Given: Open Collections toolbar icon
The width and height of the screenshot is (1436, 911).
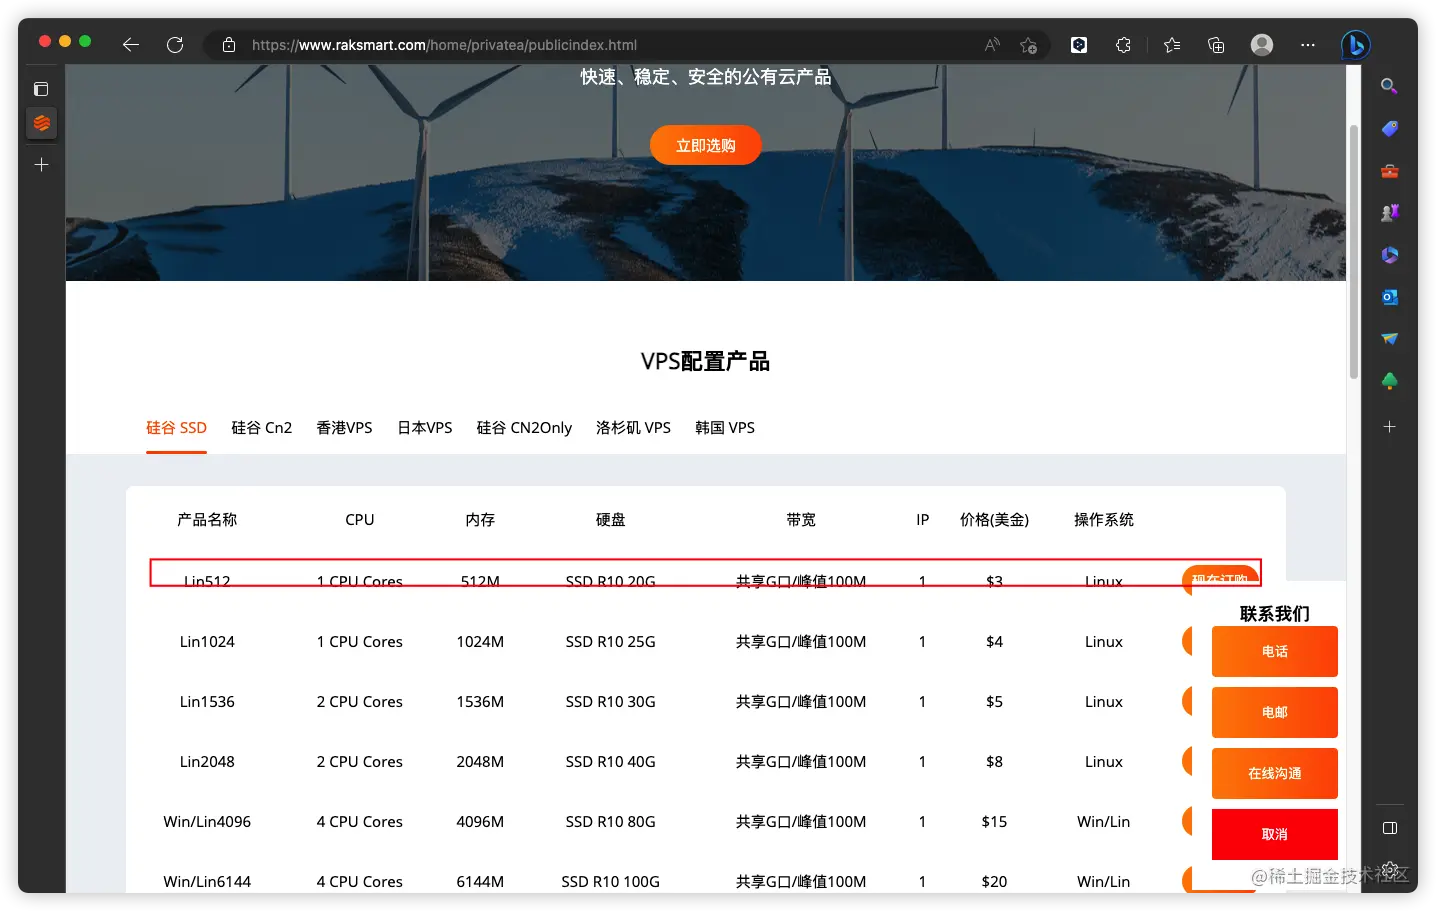Looking at the screenshot, I should coord(1216,45).
